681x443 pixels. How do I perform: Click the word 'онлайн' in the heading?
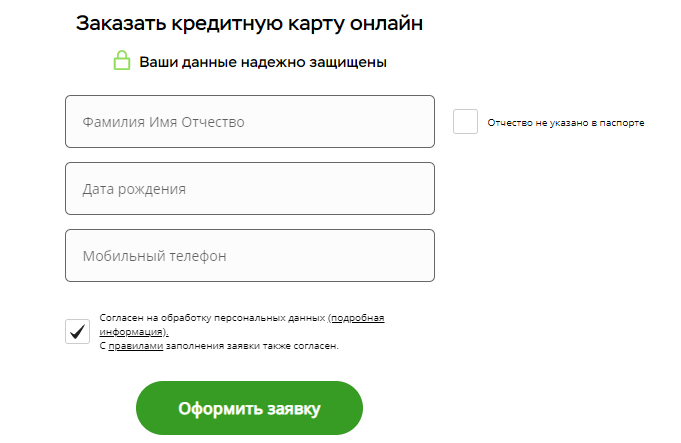(x=386, y=24)
